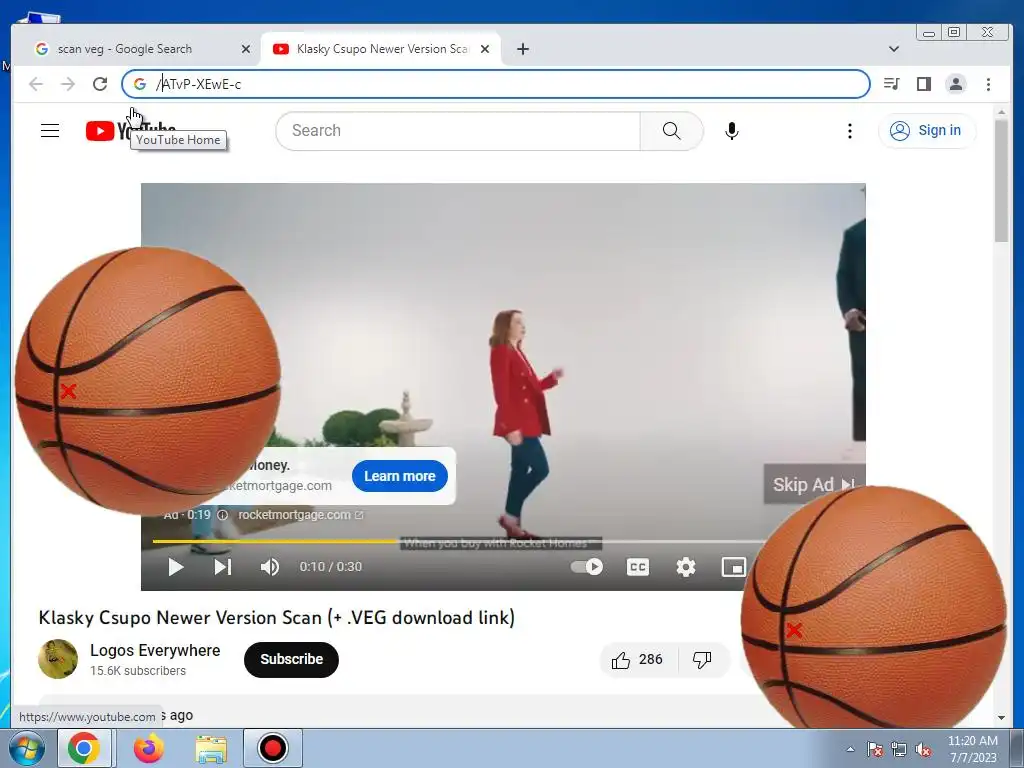Open the volume tray icon

[923, 749]
